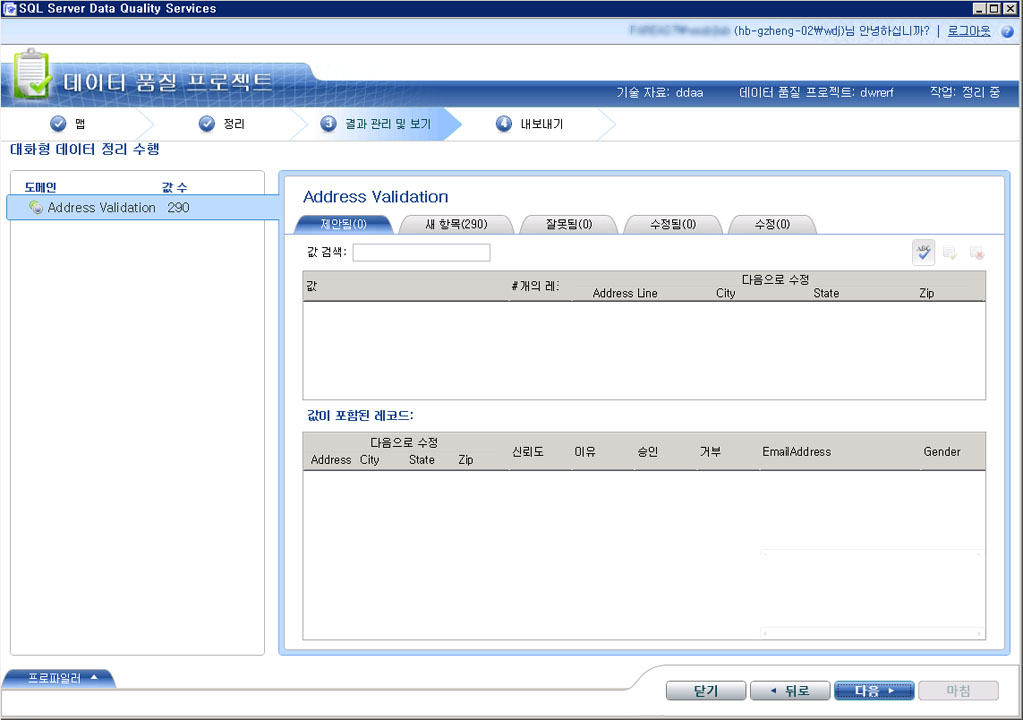
Task: Click the 승인 column header
Action: click(648, 451)
